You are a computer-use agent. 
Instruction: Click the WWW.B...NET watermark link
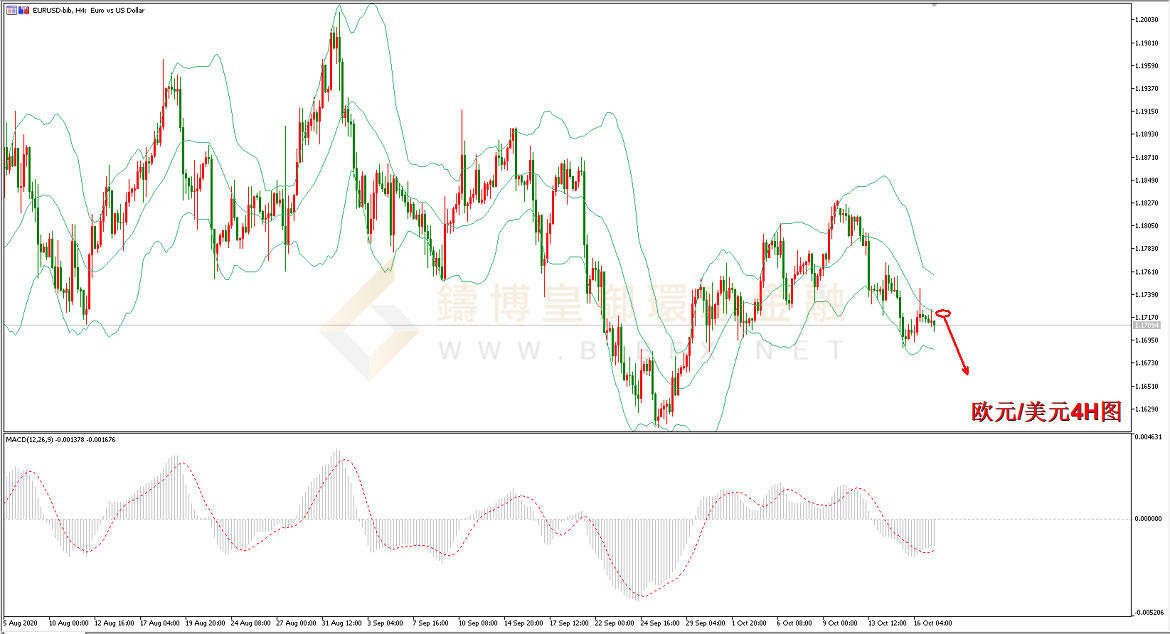click(642, 350)
